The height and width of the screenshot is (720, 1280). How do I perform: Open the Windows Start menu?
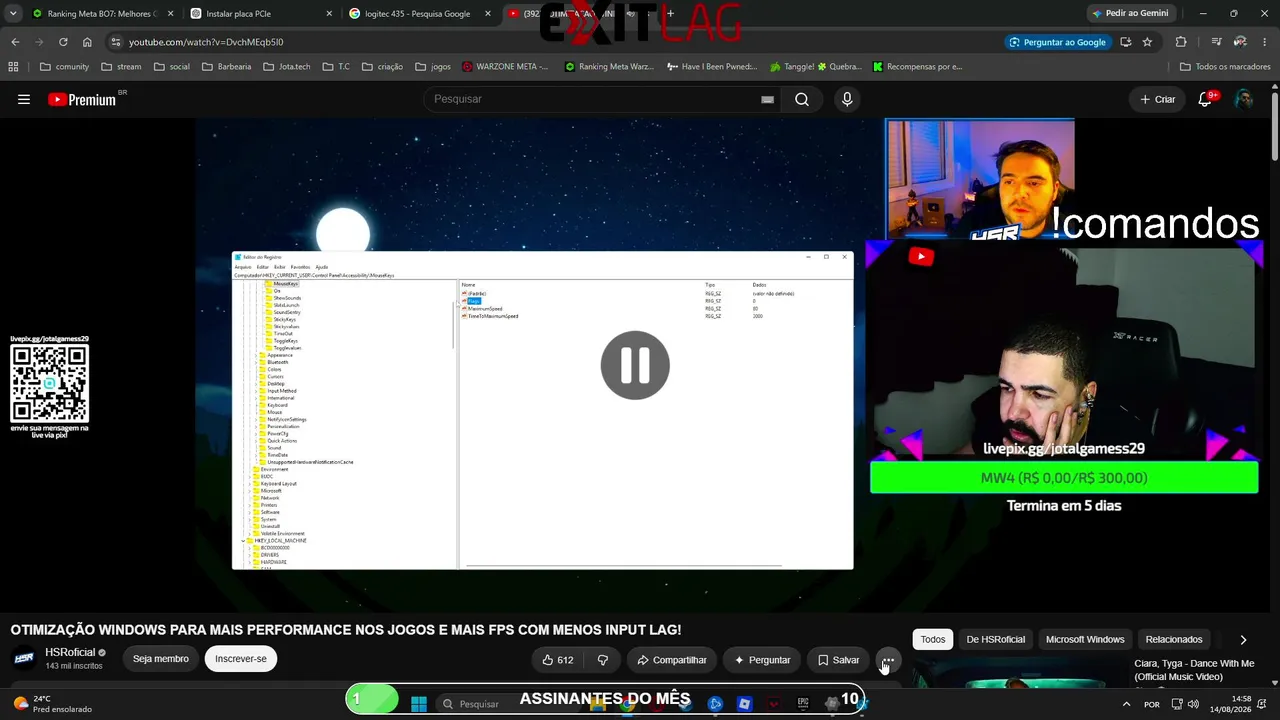[419, 703]
